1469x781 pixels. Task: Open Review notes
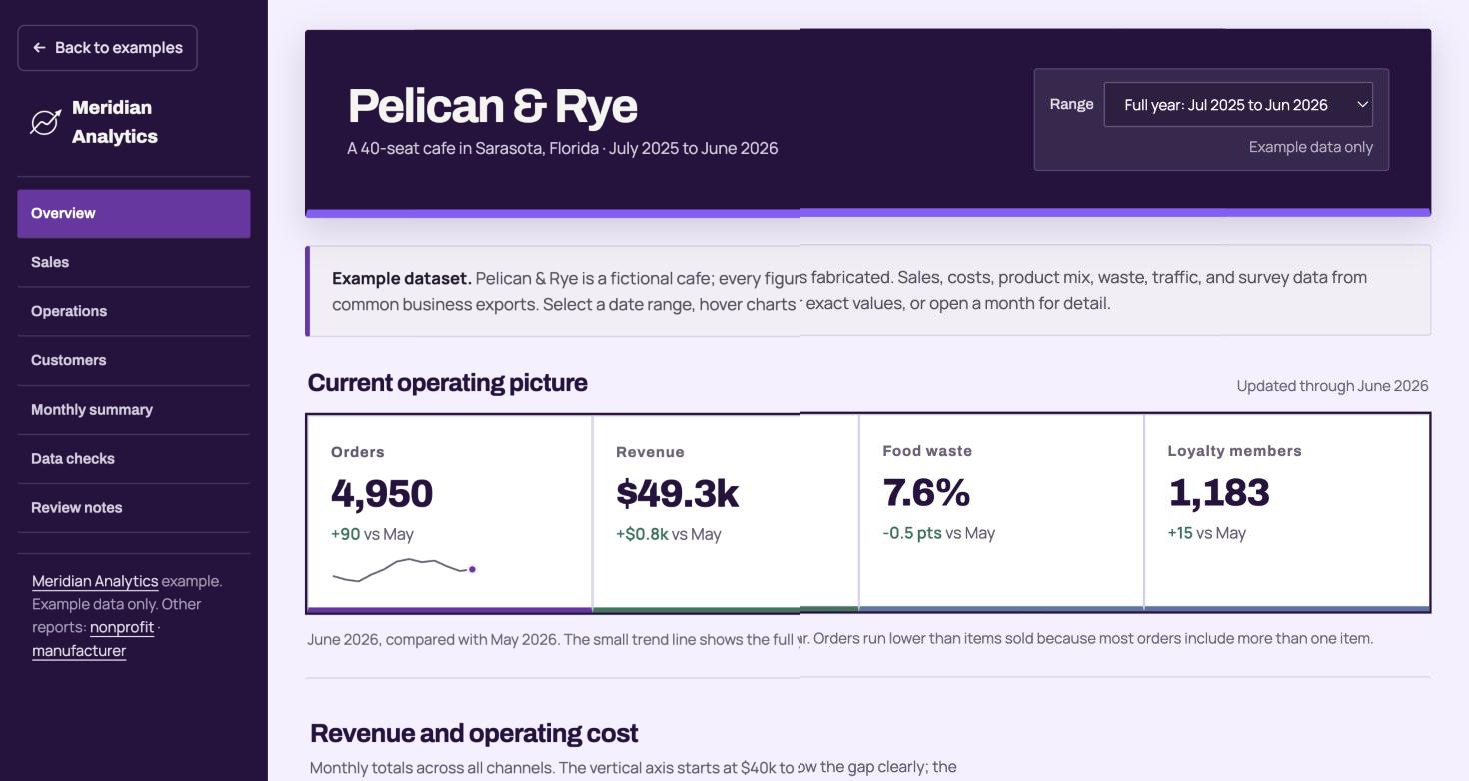coord(134,508)
